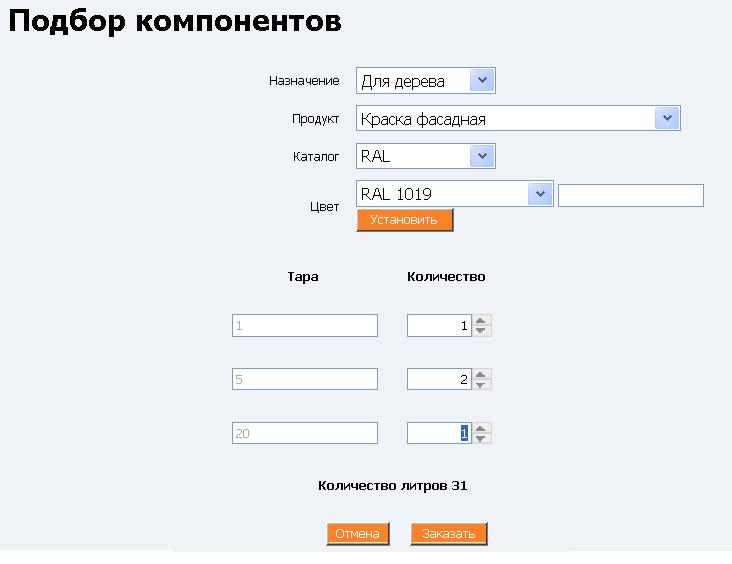This screenshot has height=564, width=732.
Task: Click the Установить button
Action: (404, 220)
